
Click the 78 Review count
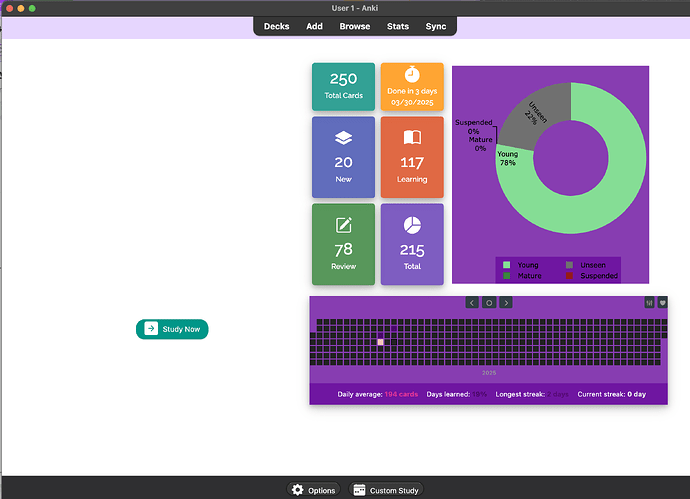pyautogui.click(x=343, y=250)
